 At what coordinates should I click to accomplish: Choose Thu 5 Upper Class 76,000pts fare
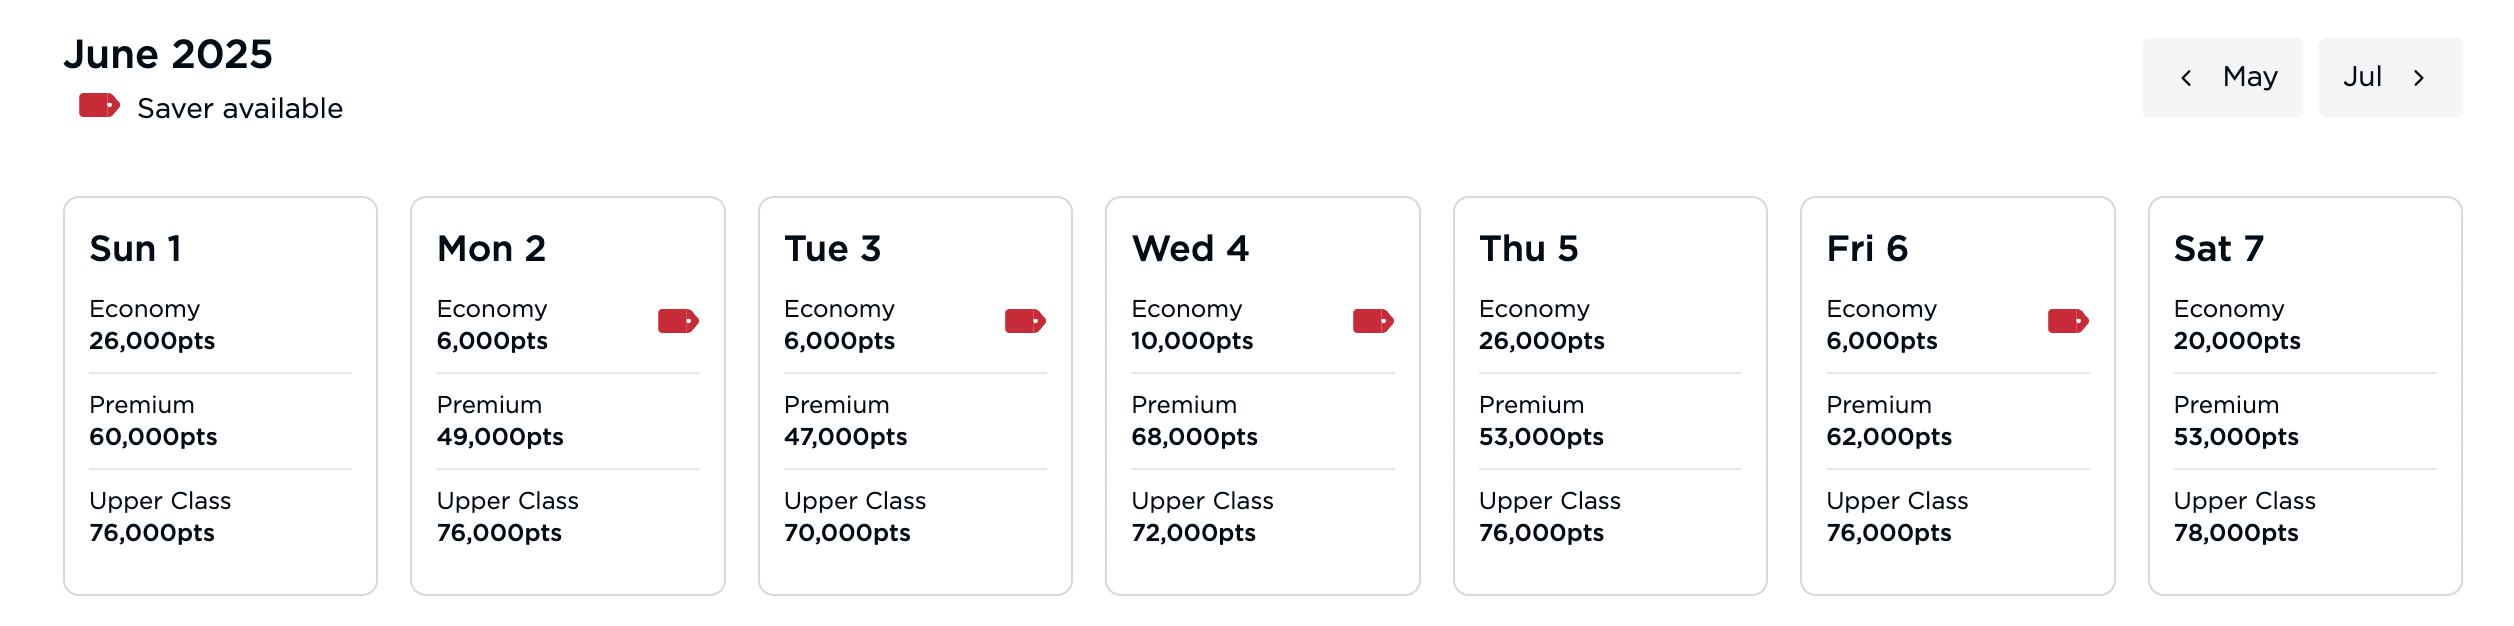[x=1549, y=517]
